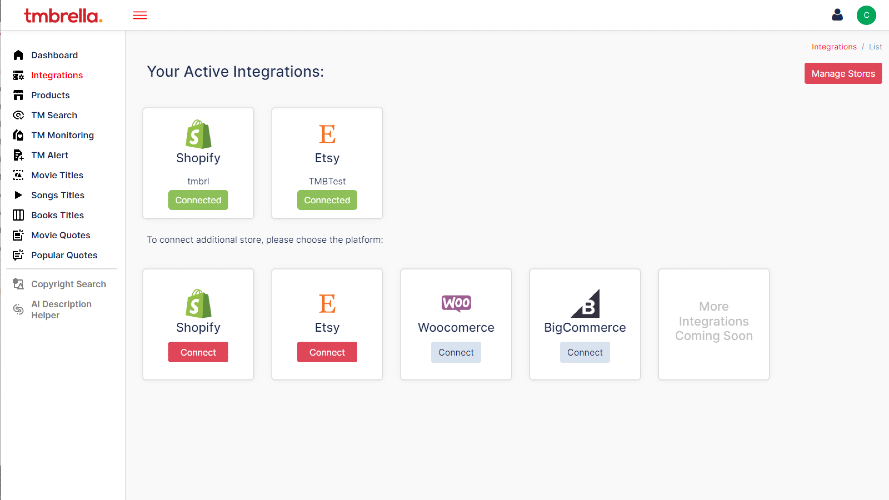Click the Connected badge under Etsy TMBTest
This screenshot has width=889, height=500.
[327, 200]
